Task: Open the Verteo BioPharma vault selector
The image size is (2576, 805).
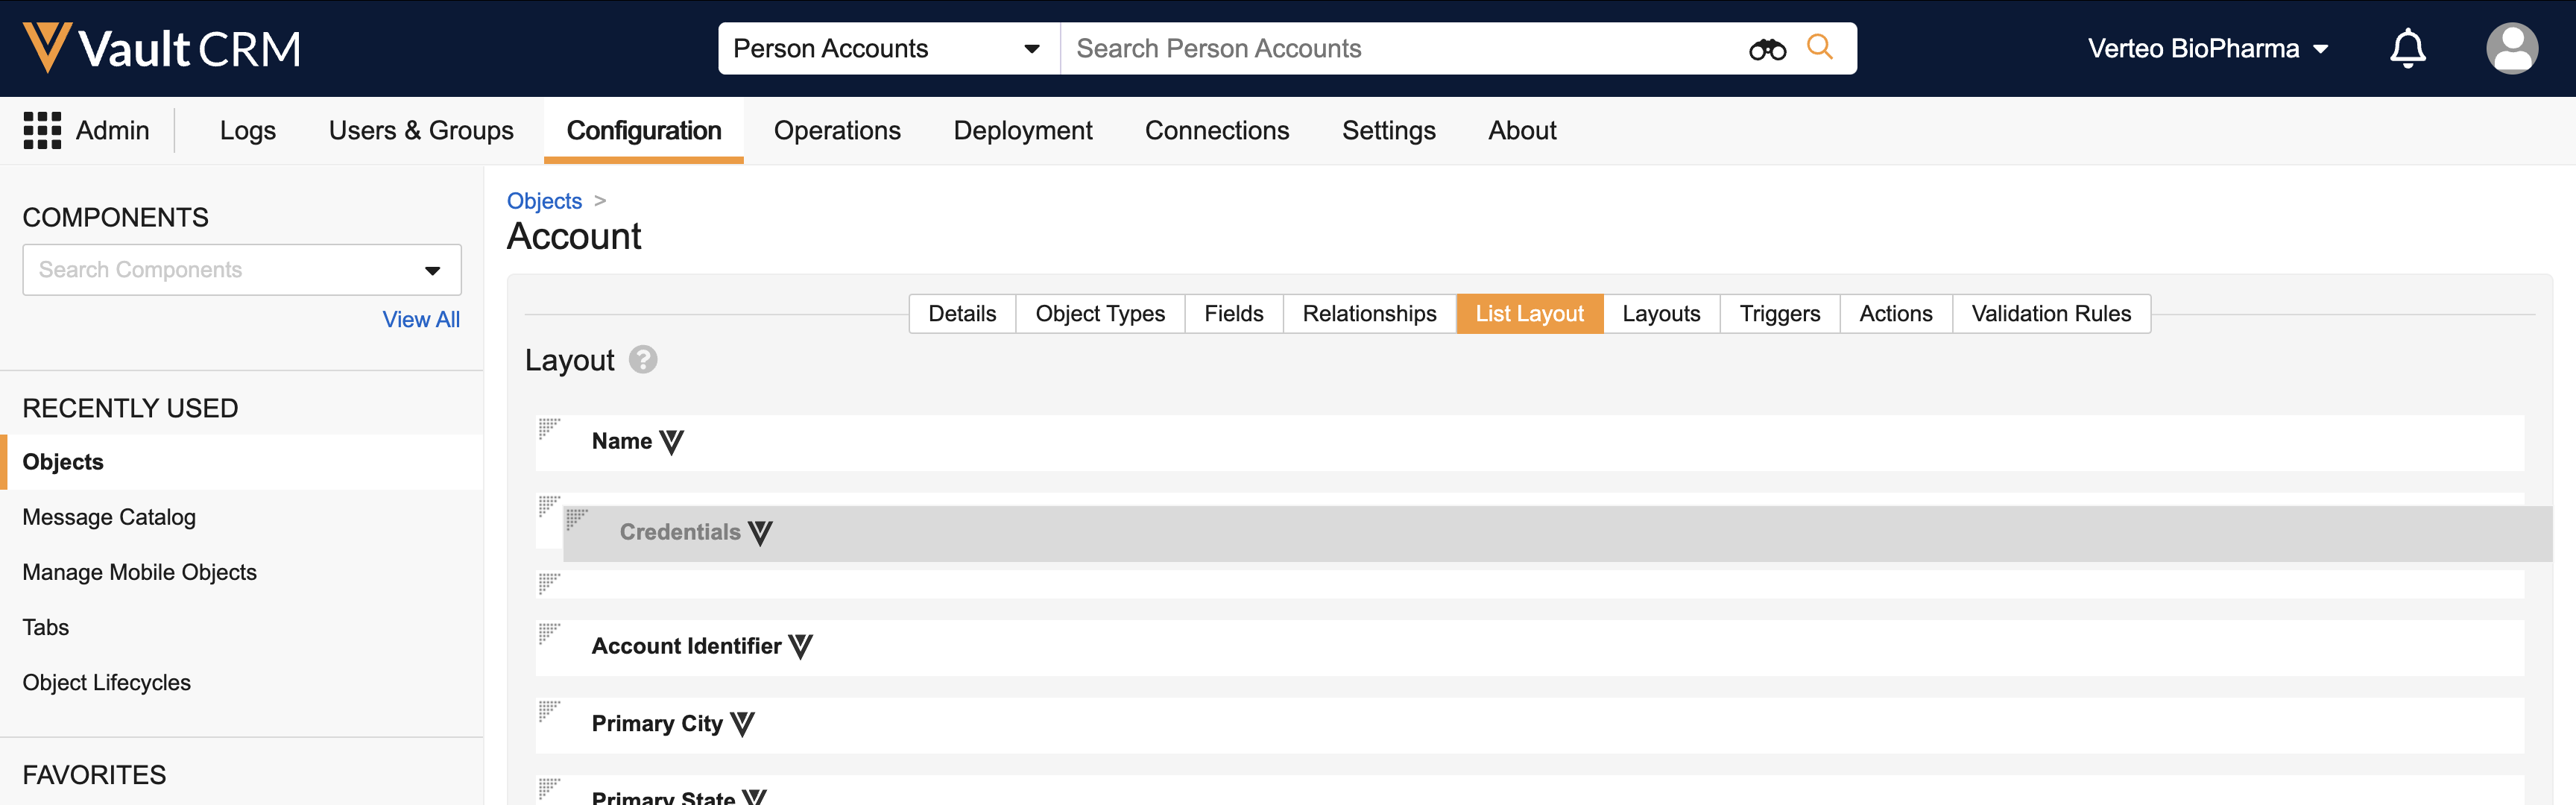Action: point(2207,49)
